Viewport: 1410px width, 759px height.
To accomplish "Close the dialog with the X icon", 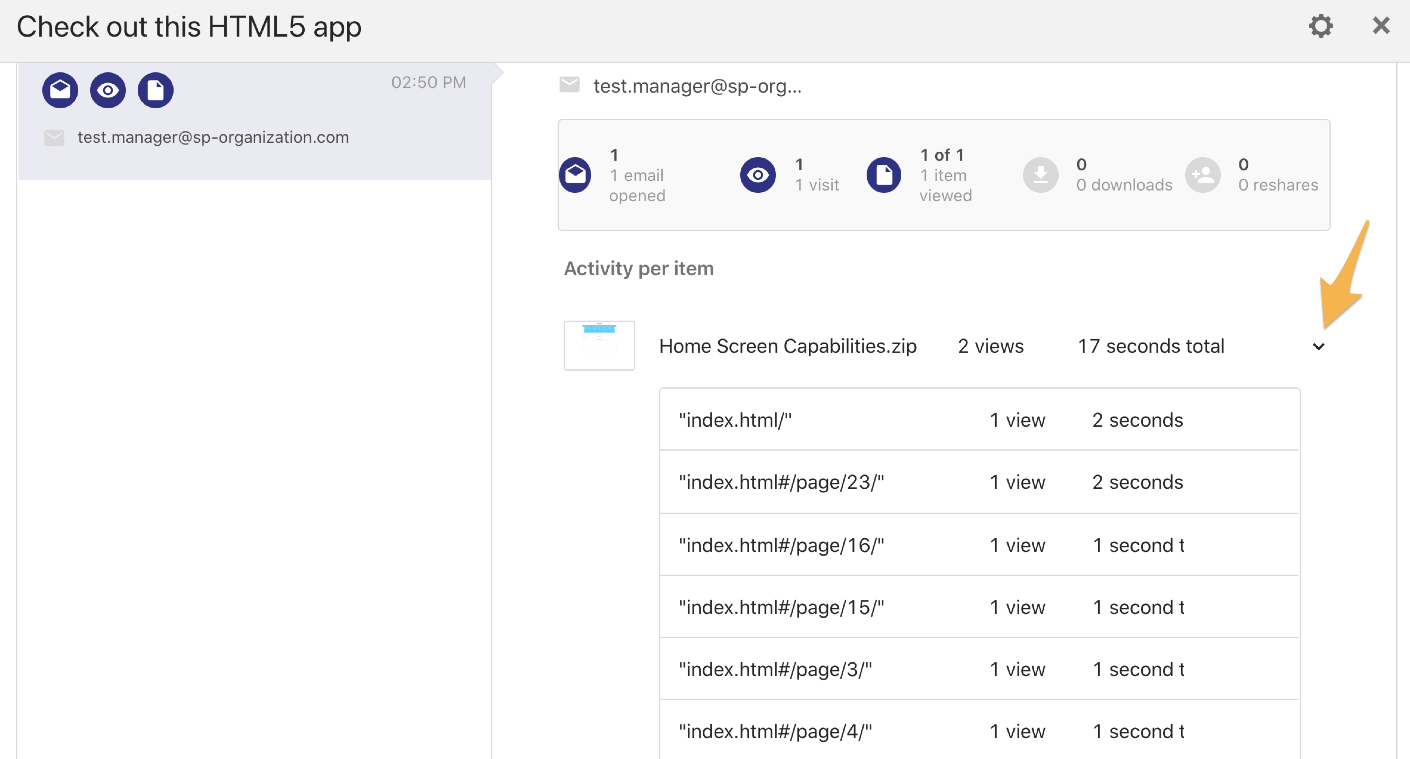I will 1381,26.
